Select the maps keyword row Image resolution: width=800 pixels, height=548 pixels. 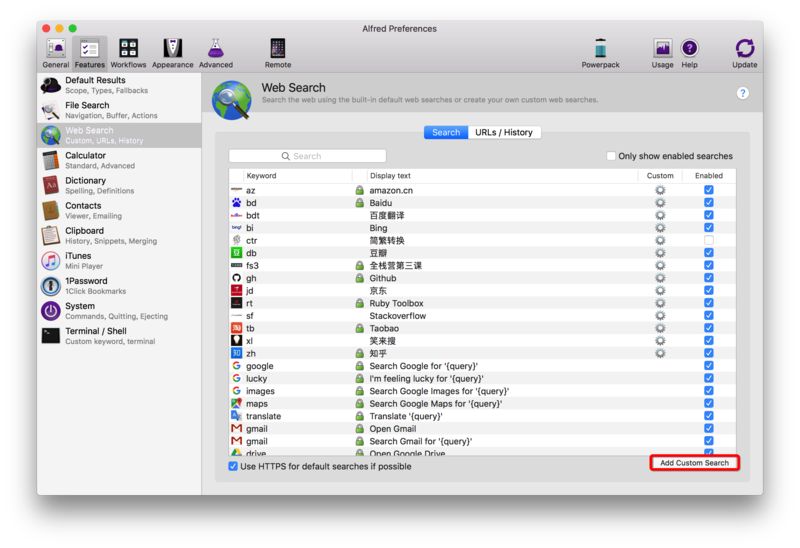(482, 403)
